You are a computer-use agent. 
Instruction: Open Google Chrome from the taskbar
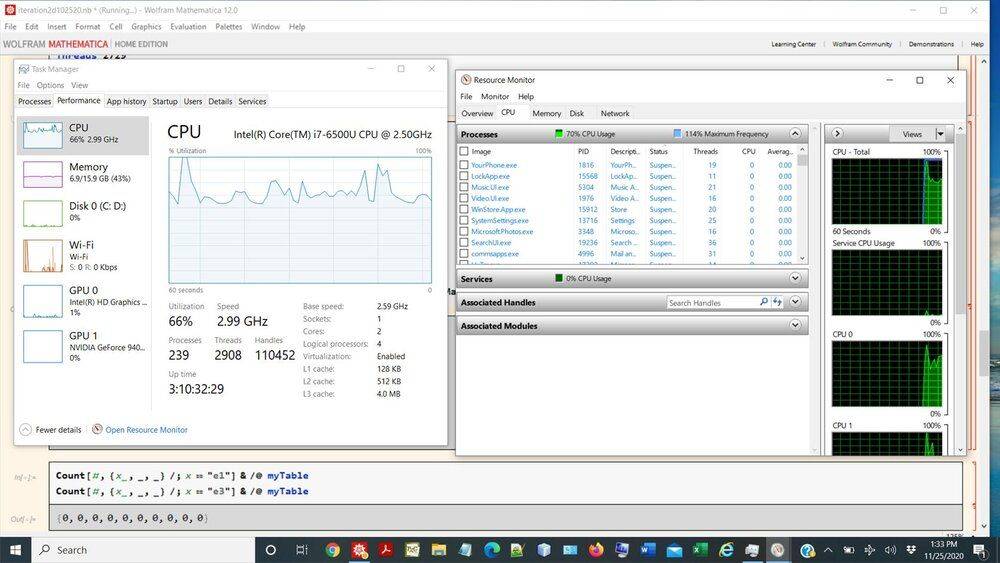(x=332, y=550)
